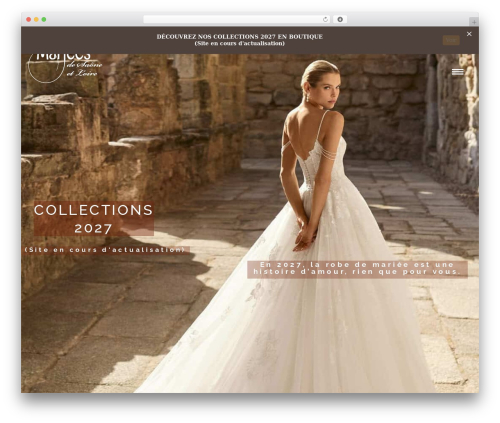Screen dimensions: 500x423
Task: Click the yellow minimize window button
Action: click(x=36, y=19)
